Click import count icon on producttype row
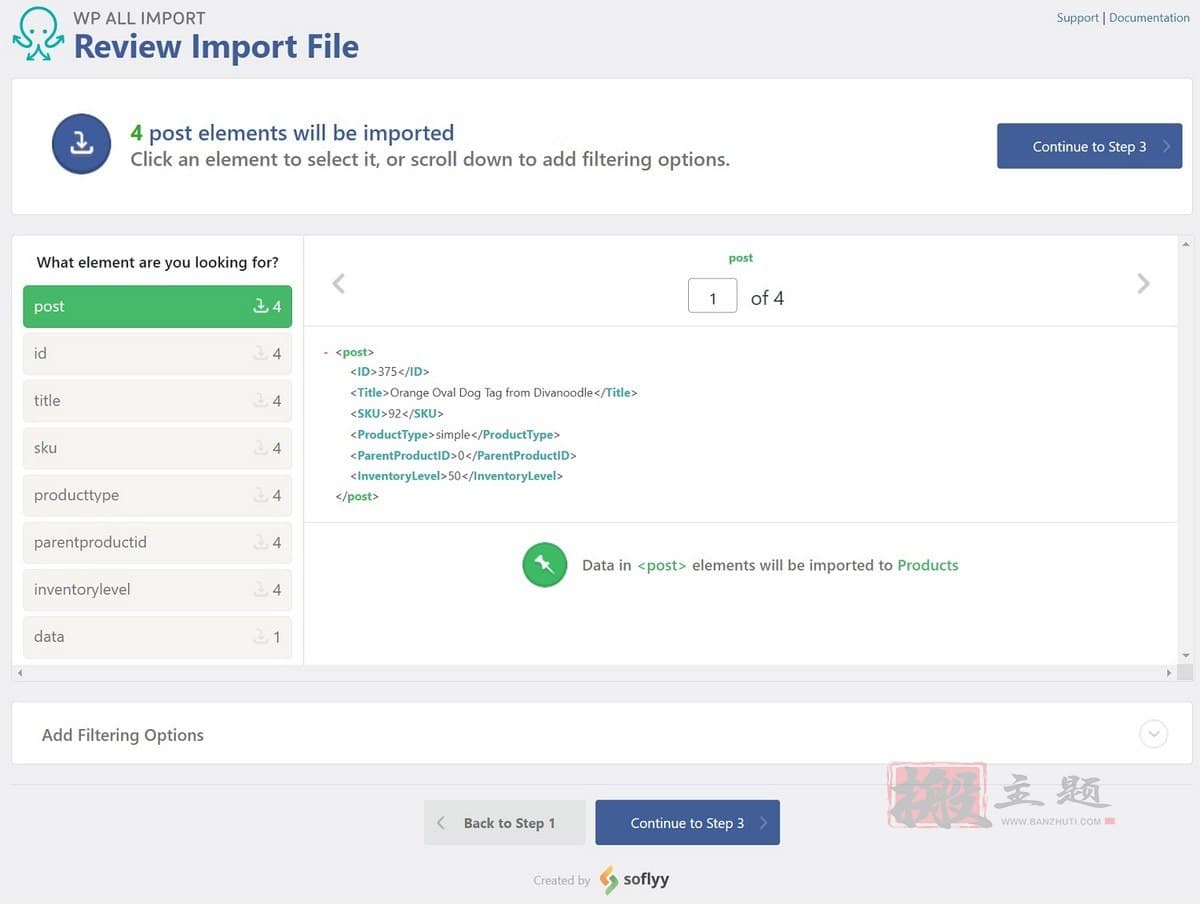 pos(261,495)
